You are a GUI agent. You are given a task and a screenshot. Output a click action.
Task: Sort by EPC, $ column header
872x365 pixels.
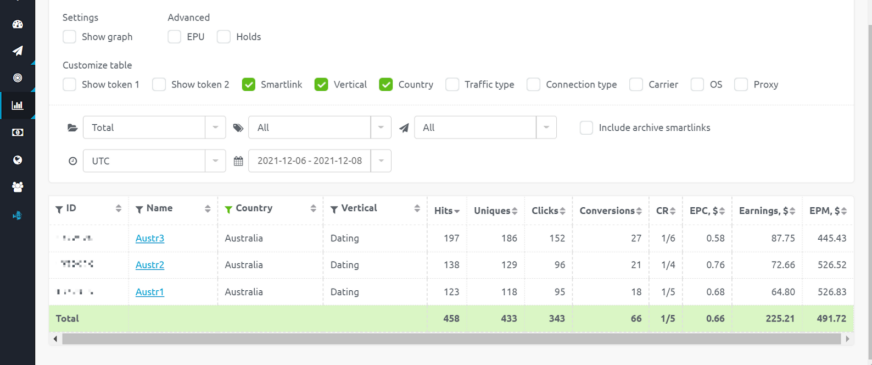coord(707,211)
